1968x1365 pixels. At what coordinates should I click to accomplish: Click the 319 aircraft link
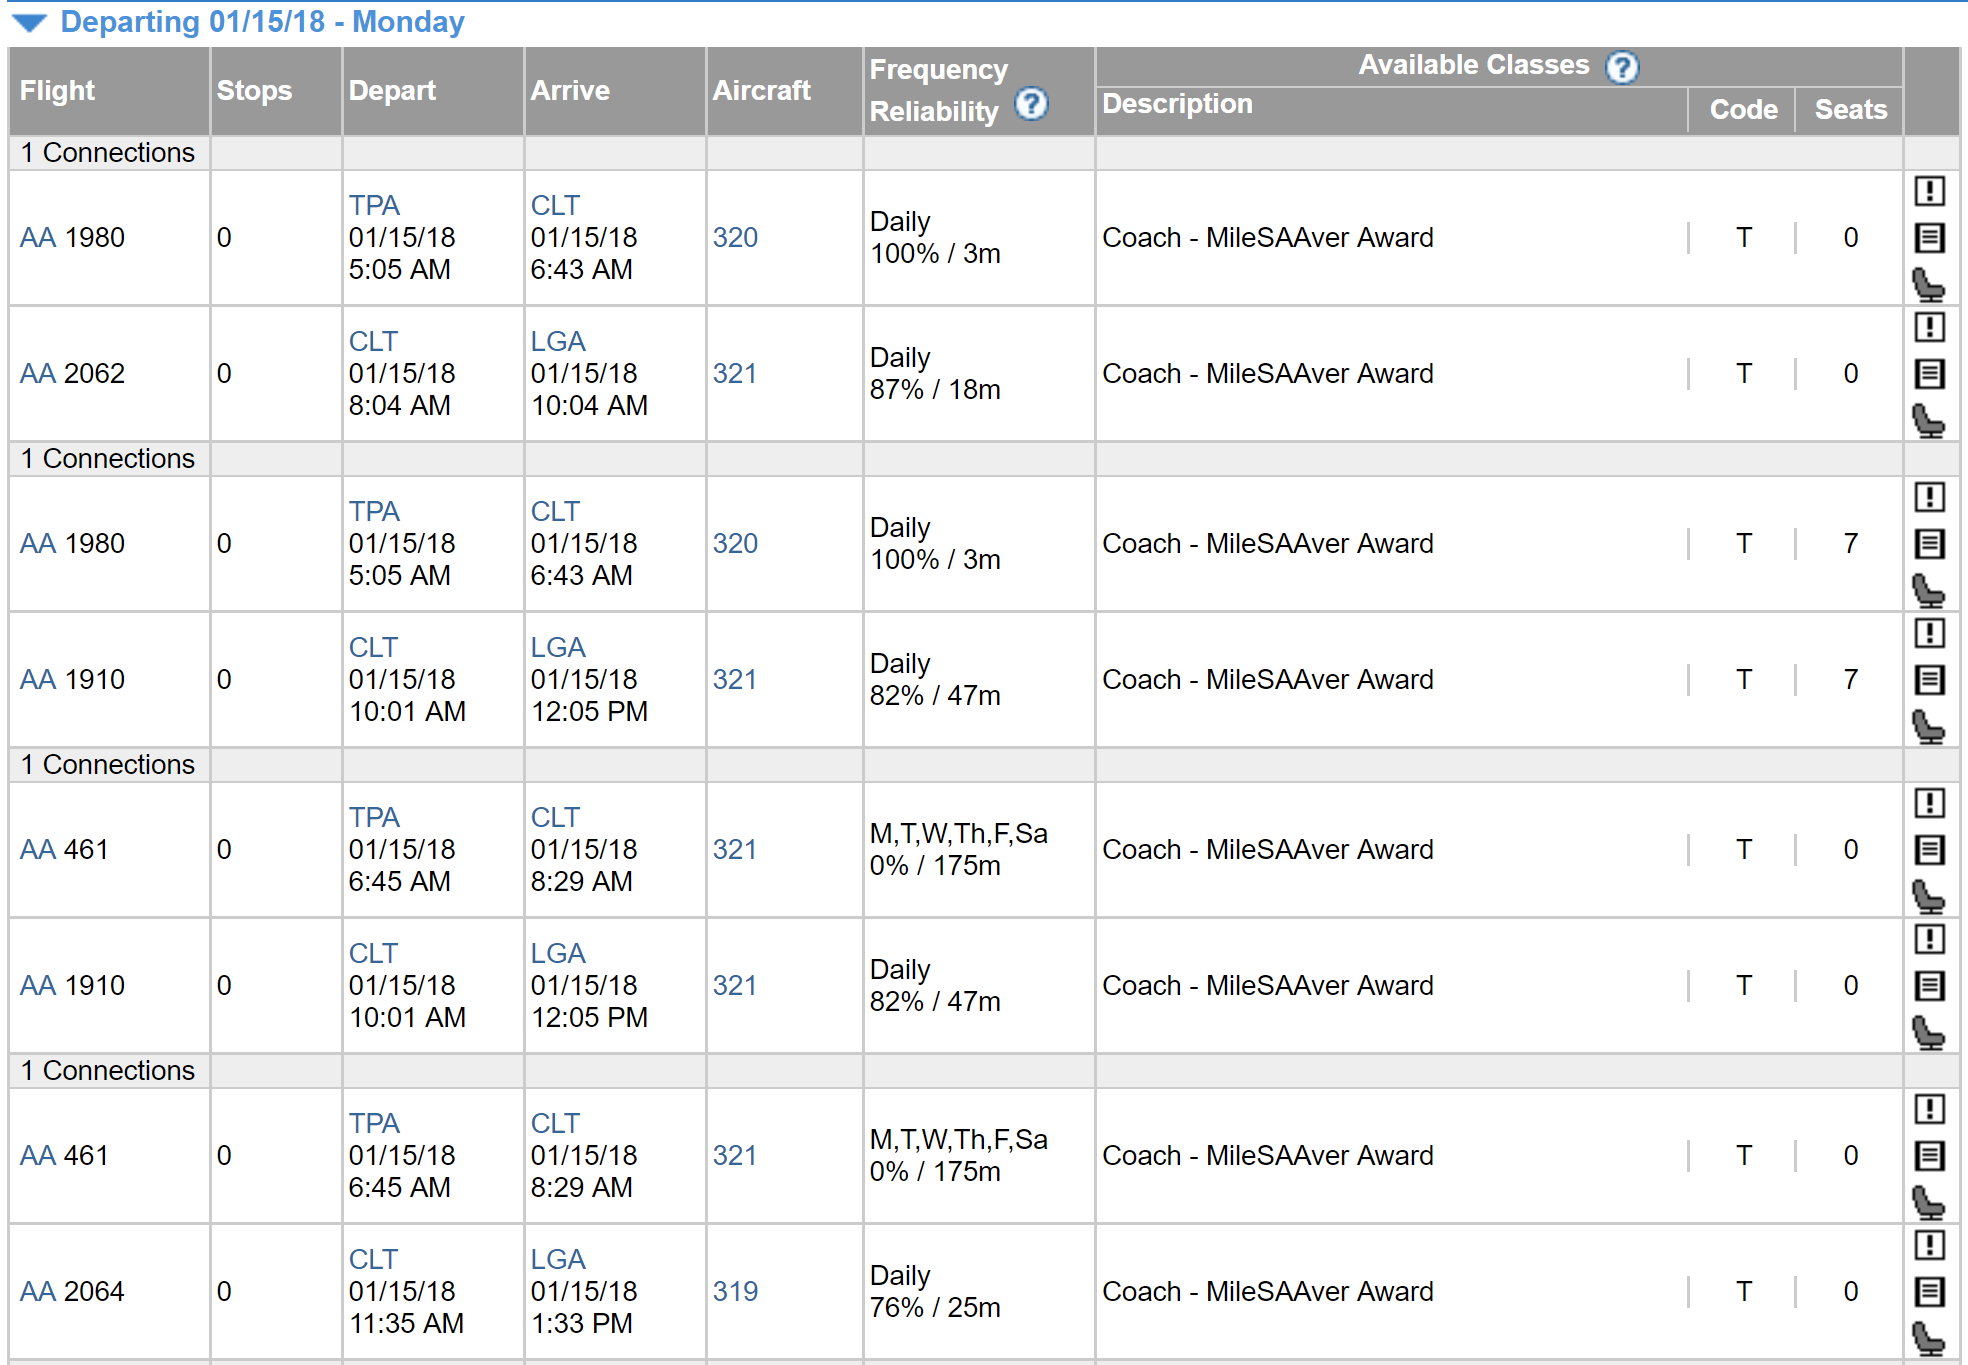coord(735,1292)
